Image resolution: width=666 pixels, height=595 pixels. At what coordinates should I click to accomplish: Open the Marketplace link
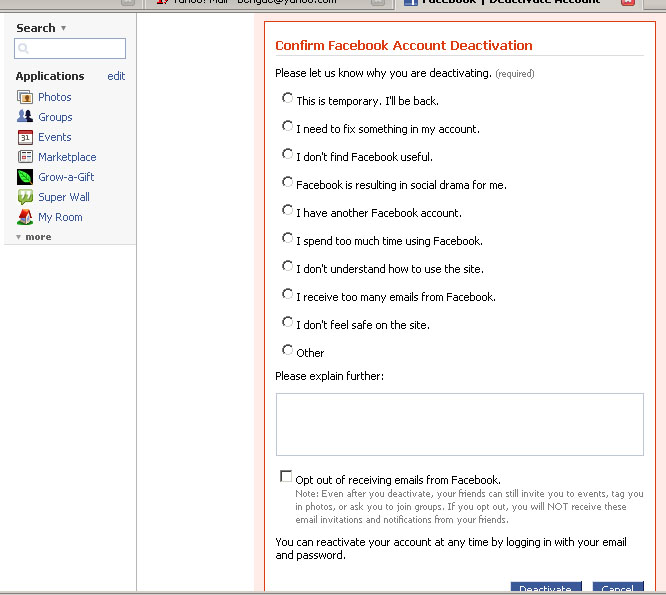click(x=67, y=157)
